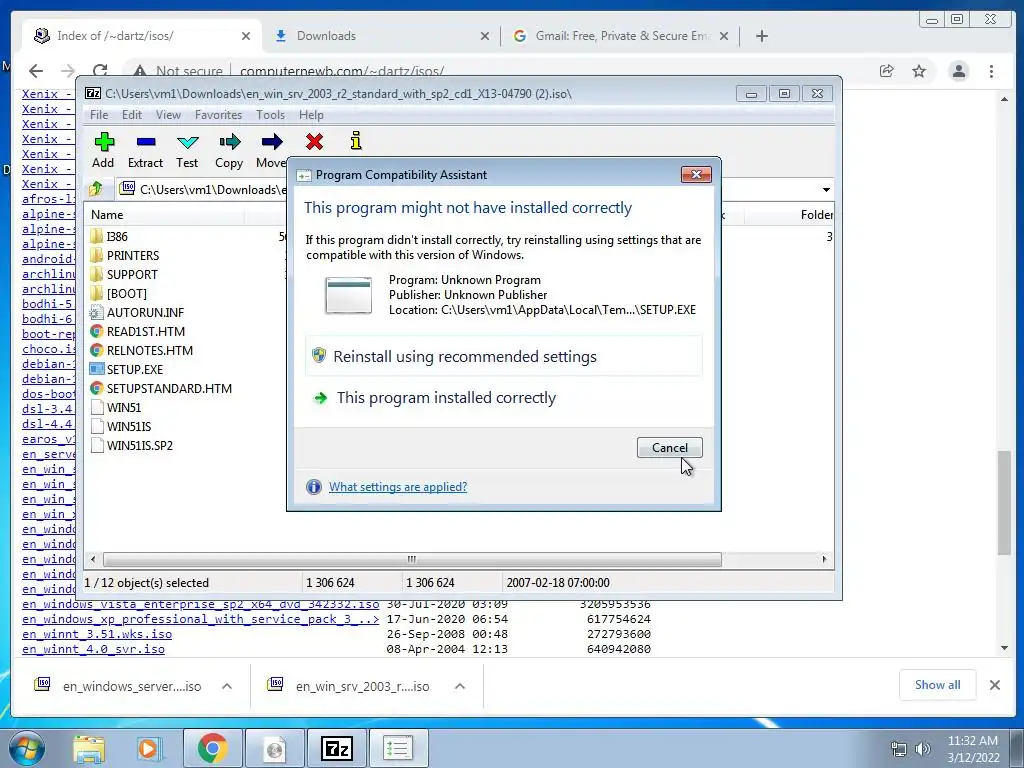This screenshot has width=1024, height=768.
Task: Select AUTORUN.INF file
Action: (145, 312)
